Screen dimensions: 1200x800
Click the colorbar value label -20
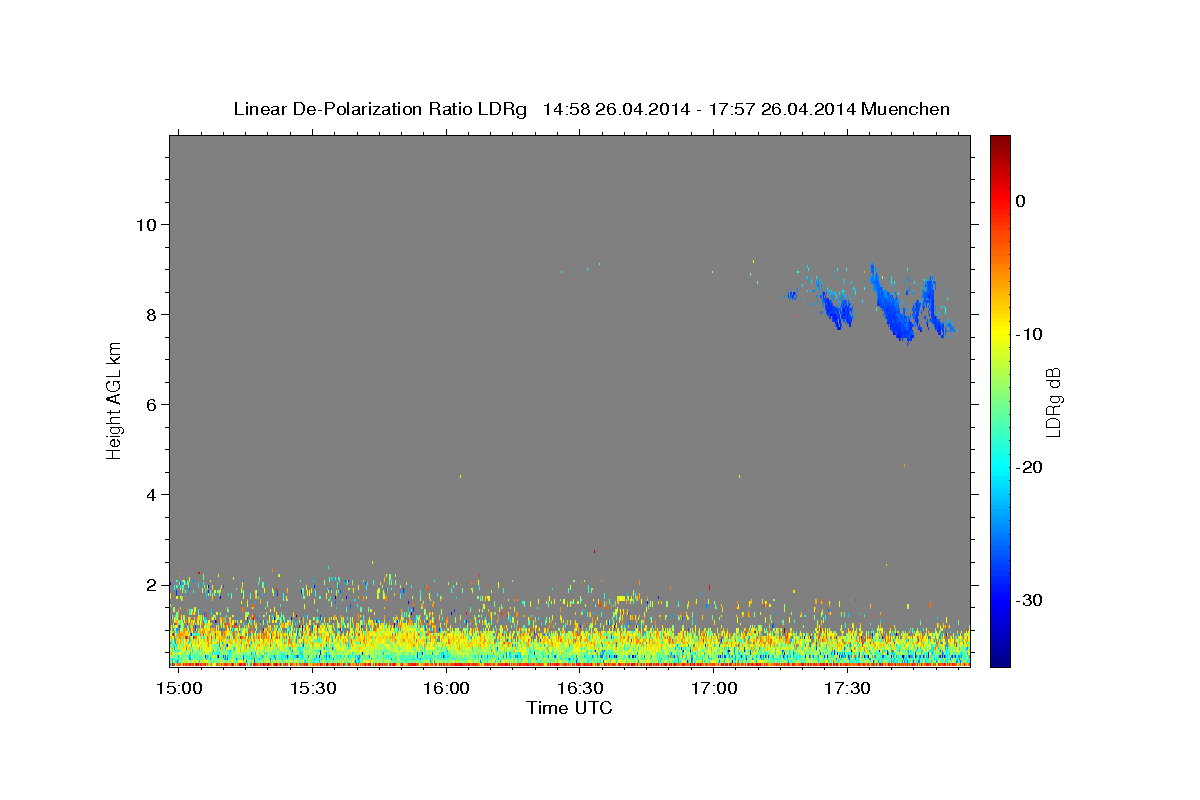click(x=1030, y=467)
